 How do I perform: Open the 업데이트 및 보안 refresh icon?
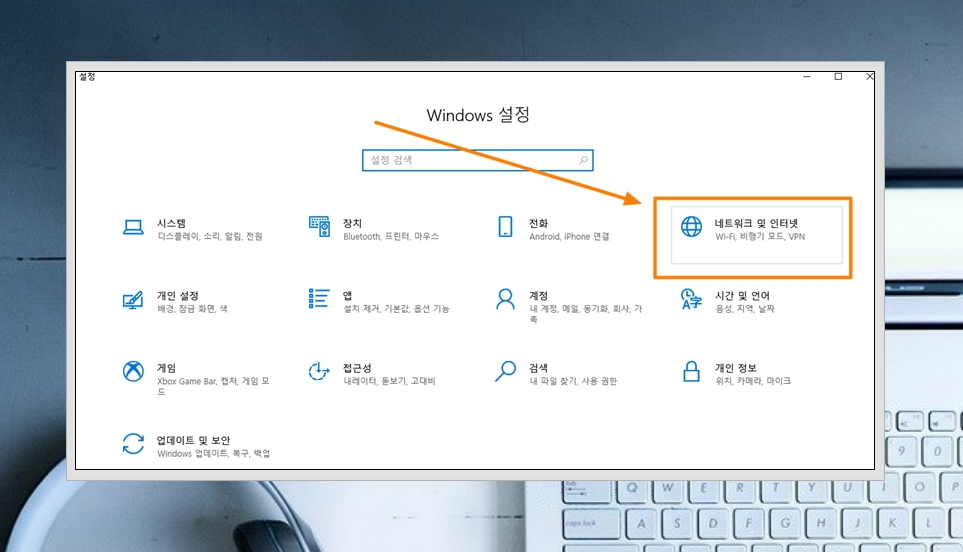[133, 444]
